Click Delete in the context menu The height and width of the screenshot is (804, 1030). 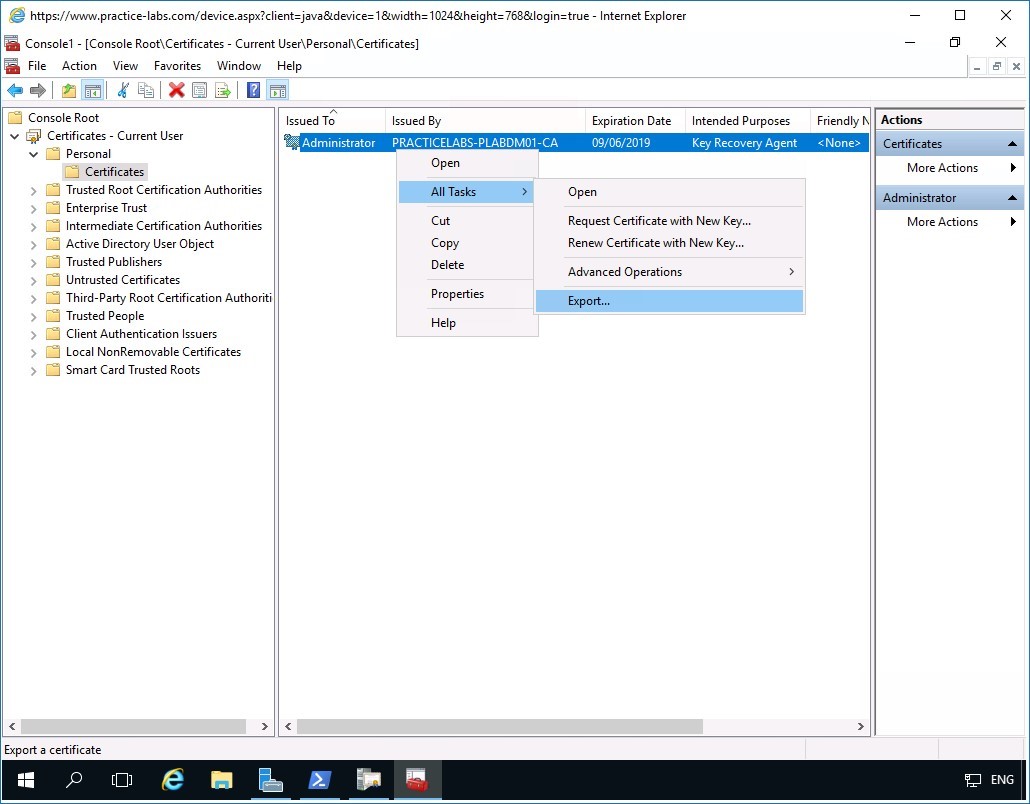tap(466, 265)
